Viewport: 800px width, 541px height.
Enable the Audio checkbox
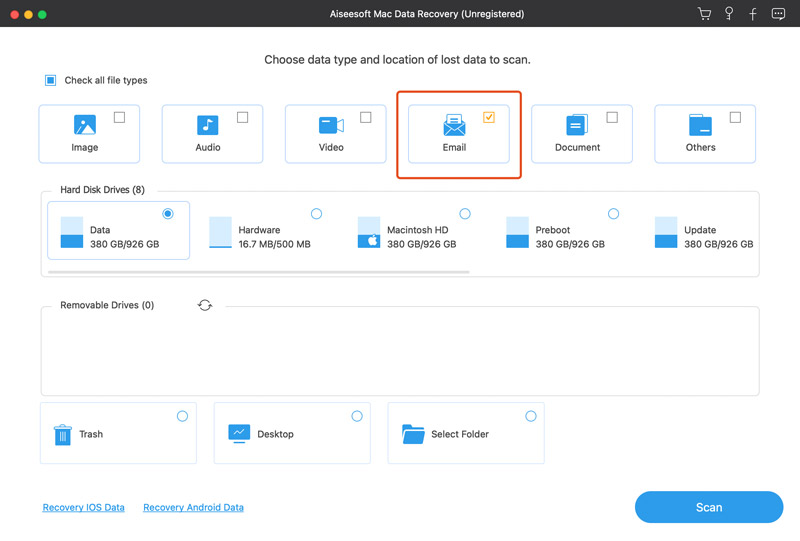[242, 117]
